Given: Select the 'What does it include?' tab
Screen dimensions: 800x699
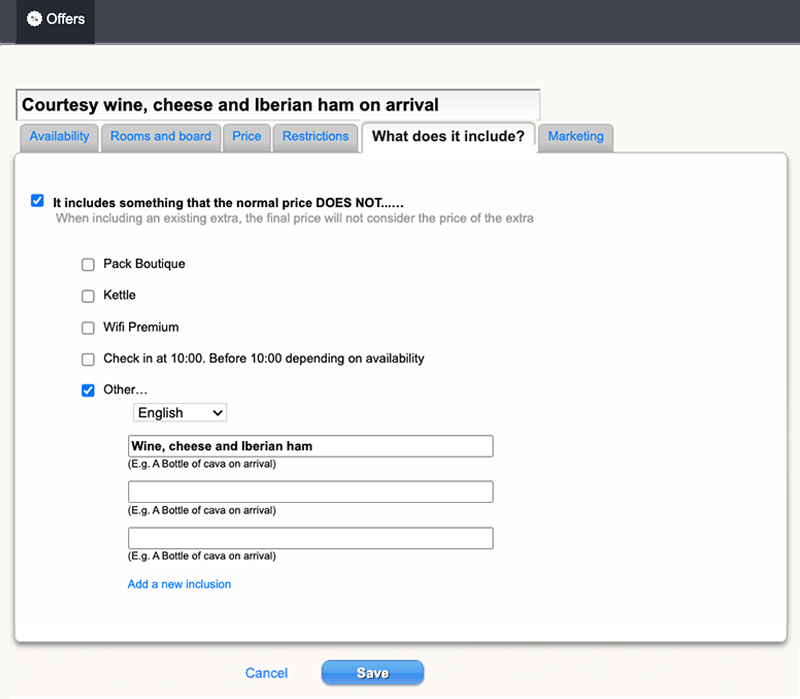Looking at the screenshot, I should tap(448, 137).
